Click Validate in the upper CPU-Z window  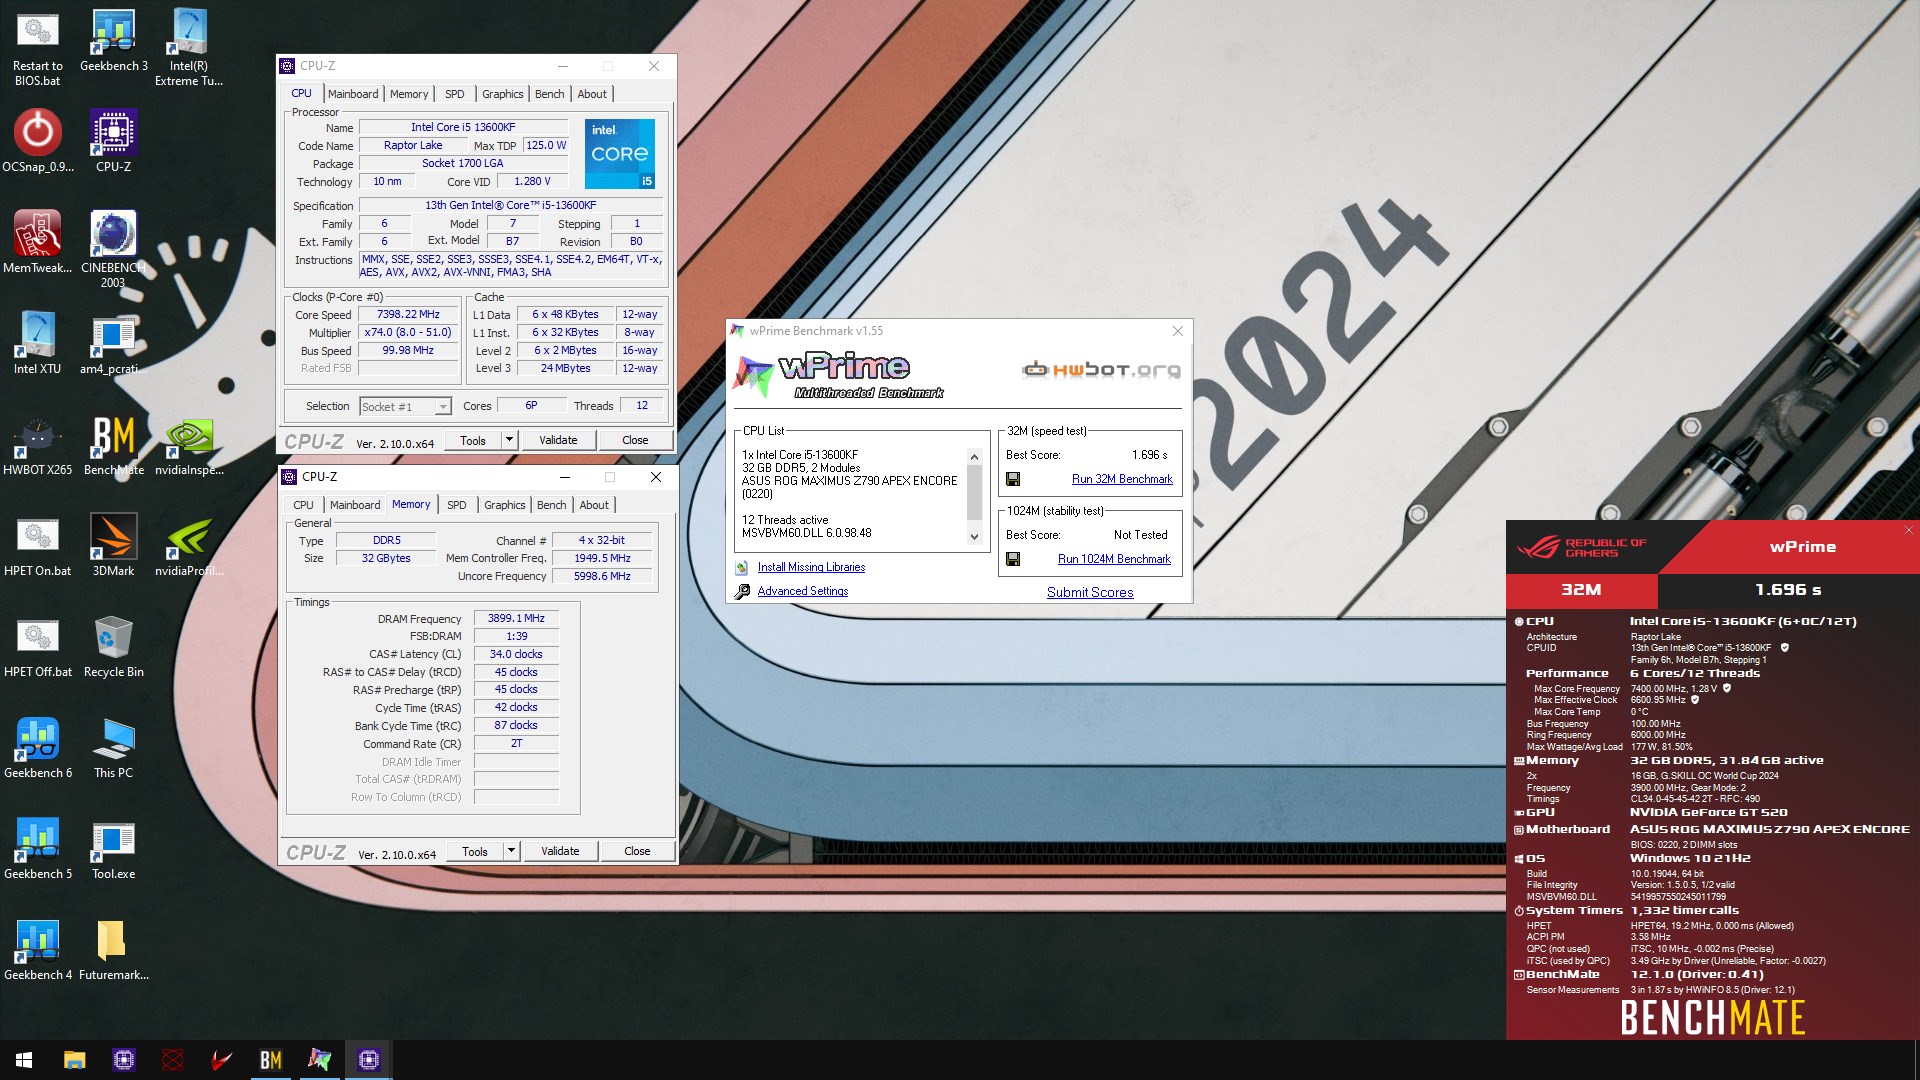(558, 440)
